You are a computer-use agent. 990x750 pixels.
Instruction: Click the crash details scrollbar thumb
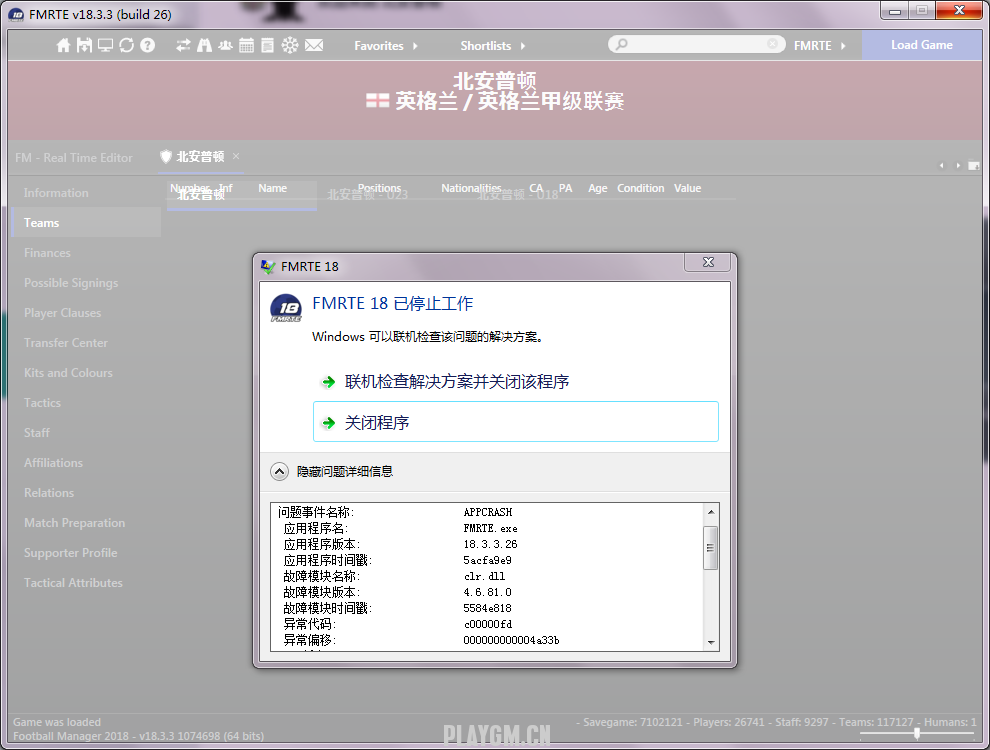[x=711, y=547]
